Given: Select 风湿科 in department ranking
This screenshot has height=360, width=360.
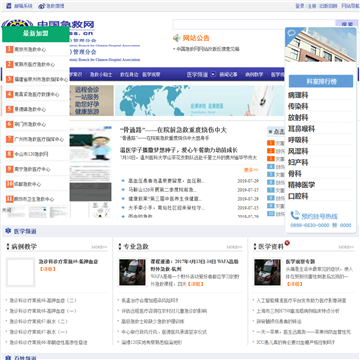Looking at the screenshot, I should [x=298, y=151].
